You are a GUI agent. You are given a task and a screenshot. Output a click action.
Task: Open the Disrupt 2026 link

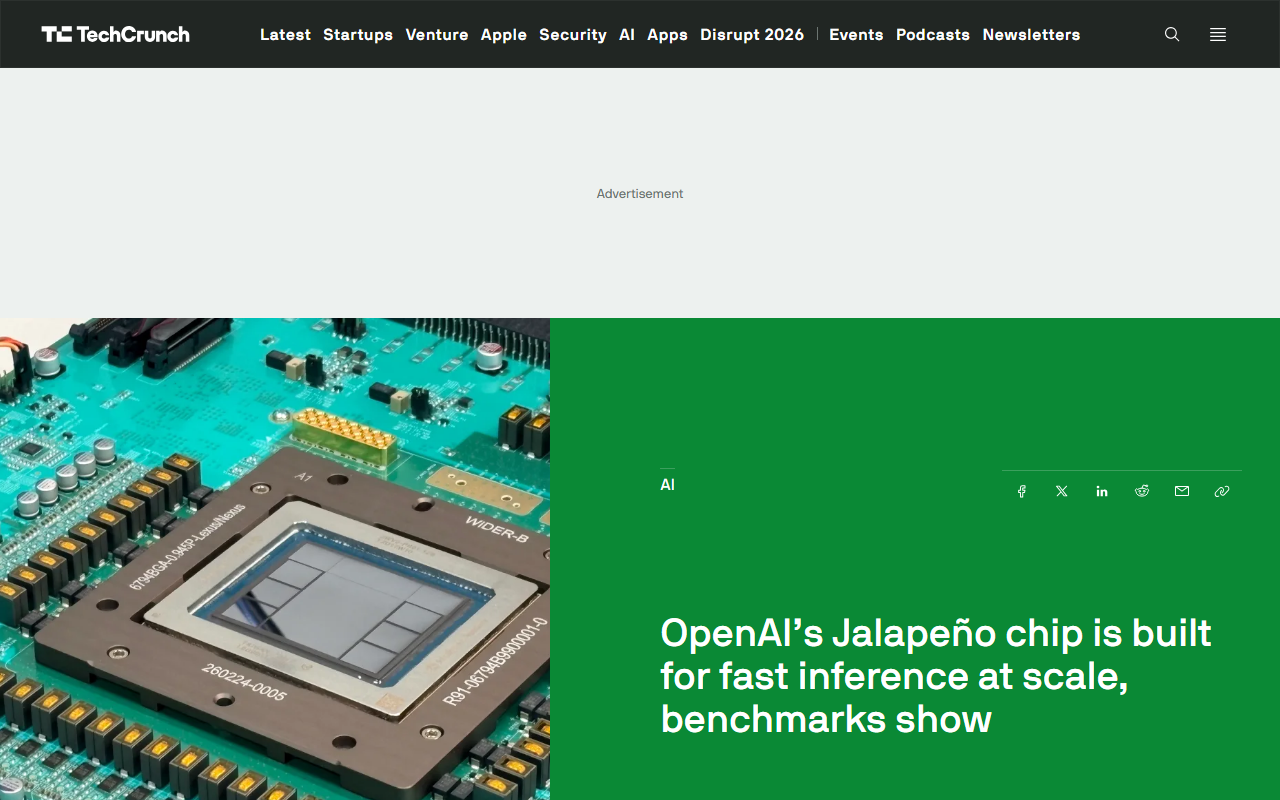pyautogui.click(x=752, y=34)
